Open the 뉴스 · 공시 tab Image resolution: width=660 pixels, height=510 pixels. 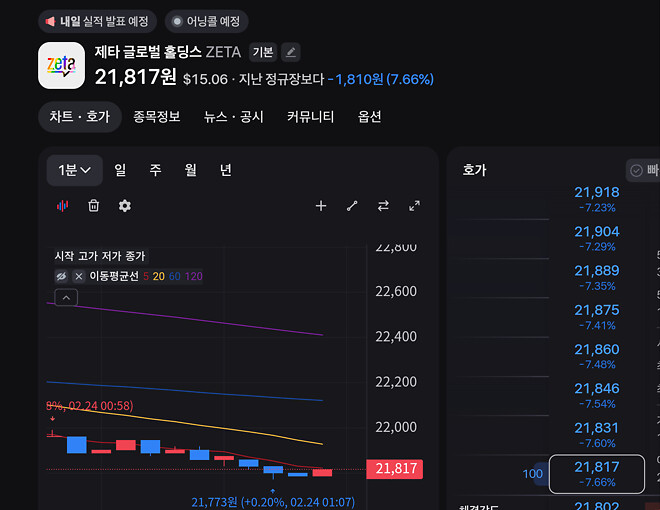(x=234, y=117)
